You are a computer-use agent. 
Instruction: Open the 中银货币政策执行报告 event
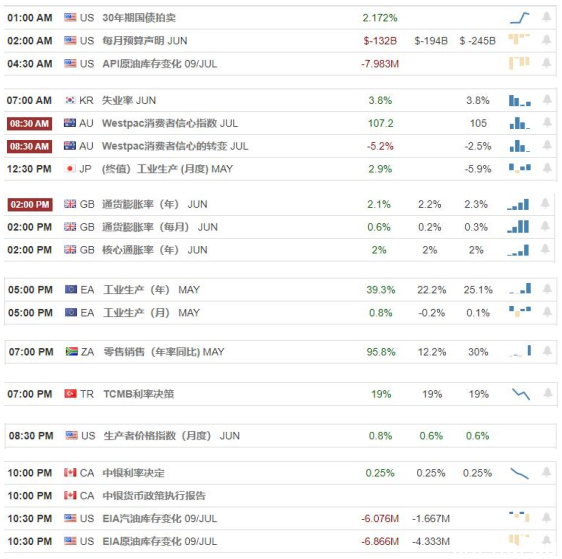154,496
